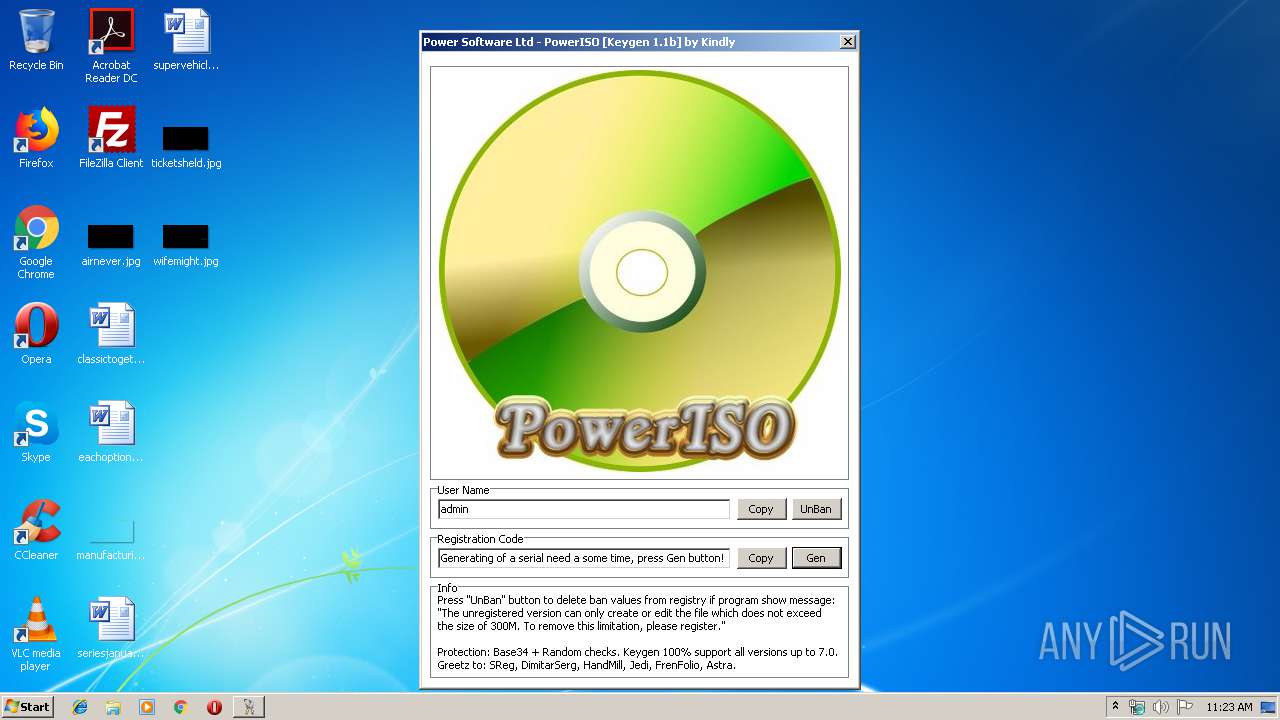This screenshot has height=720, width=1280.
Task: Open FileZilla Client shortcut
Action: 111,138
